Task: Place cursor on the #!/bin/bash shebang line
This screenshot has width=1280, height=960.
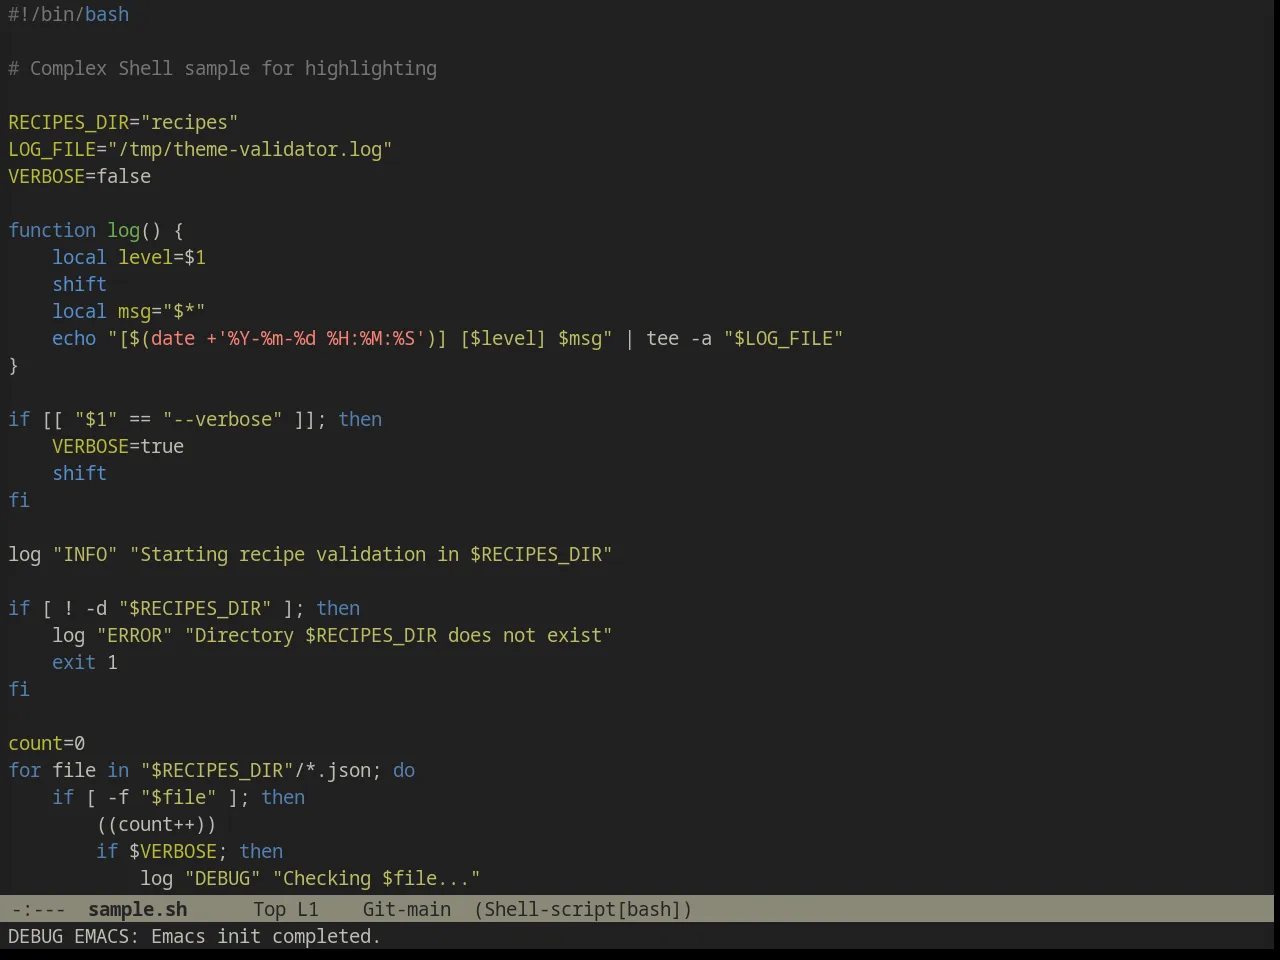Action: click(x=68, y=14)
